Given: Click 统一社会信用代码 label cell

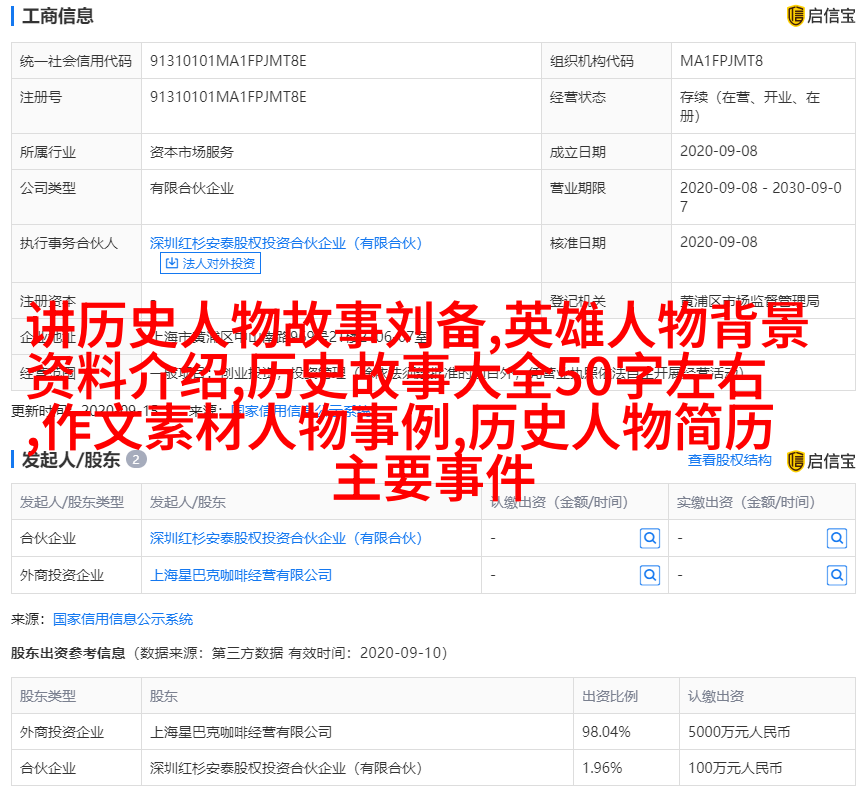Looking at the screenshot, I should click(76, 61).
